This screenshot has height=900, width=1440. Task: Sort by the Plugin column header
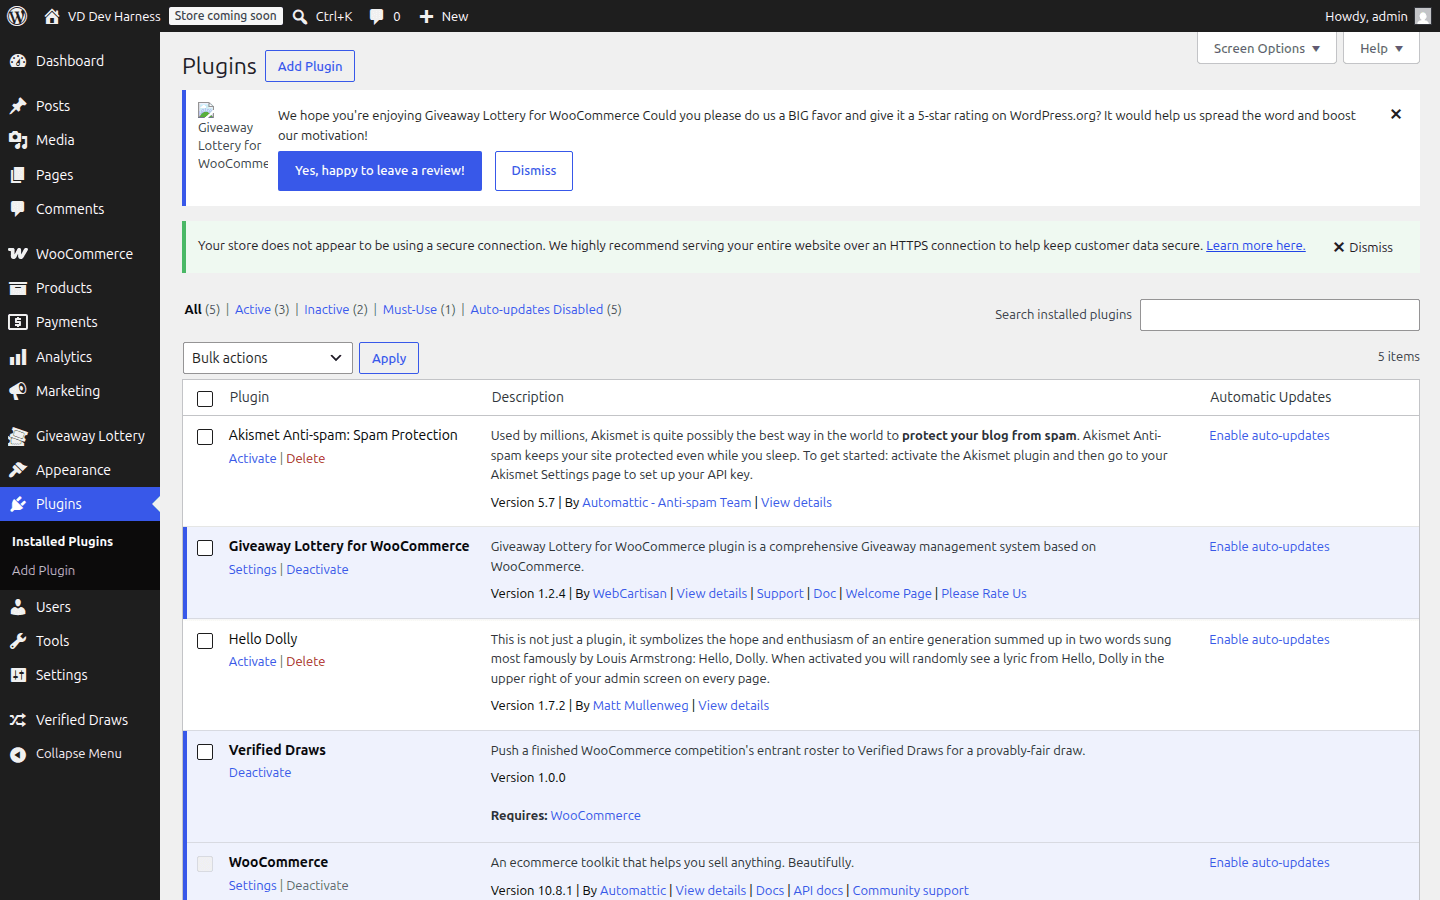pyautogui.click(x=249, y=397)
